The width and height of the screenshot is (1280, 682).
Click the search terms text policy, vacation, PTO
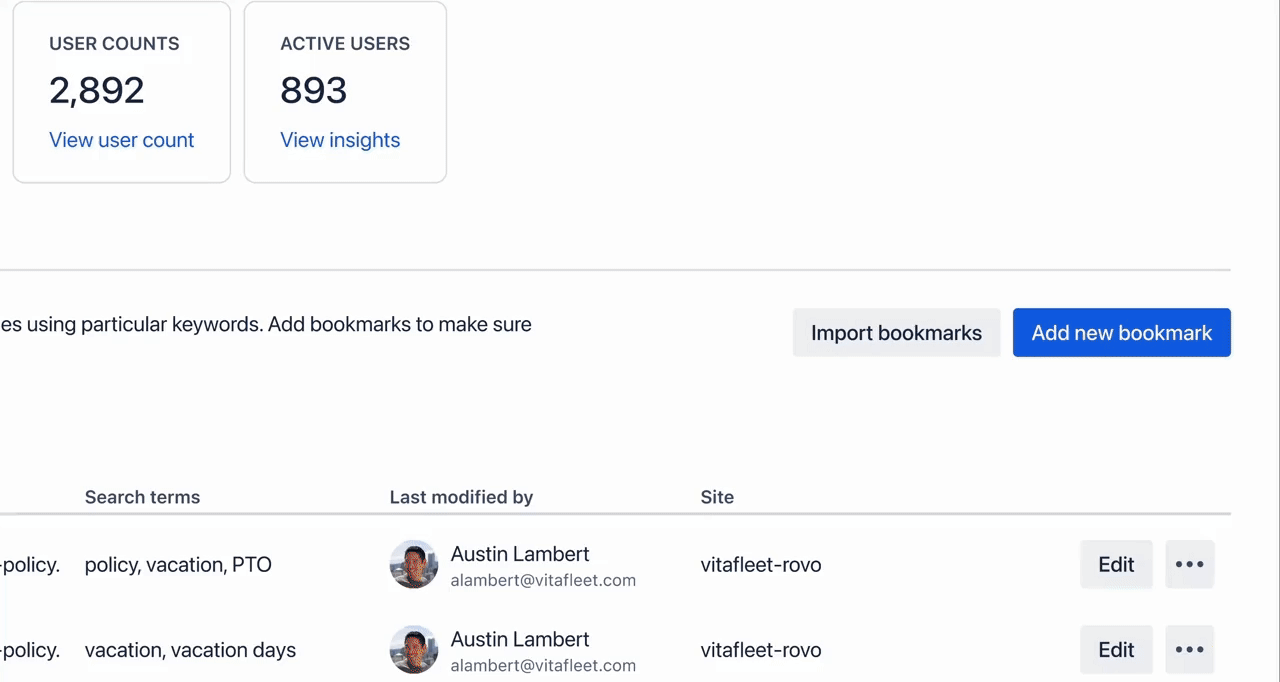(178, 564)
